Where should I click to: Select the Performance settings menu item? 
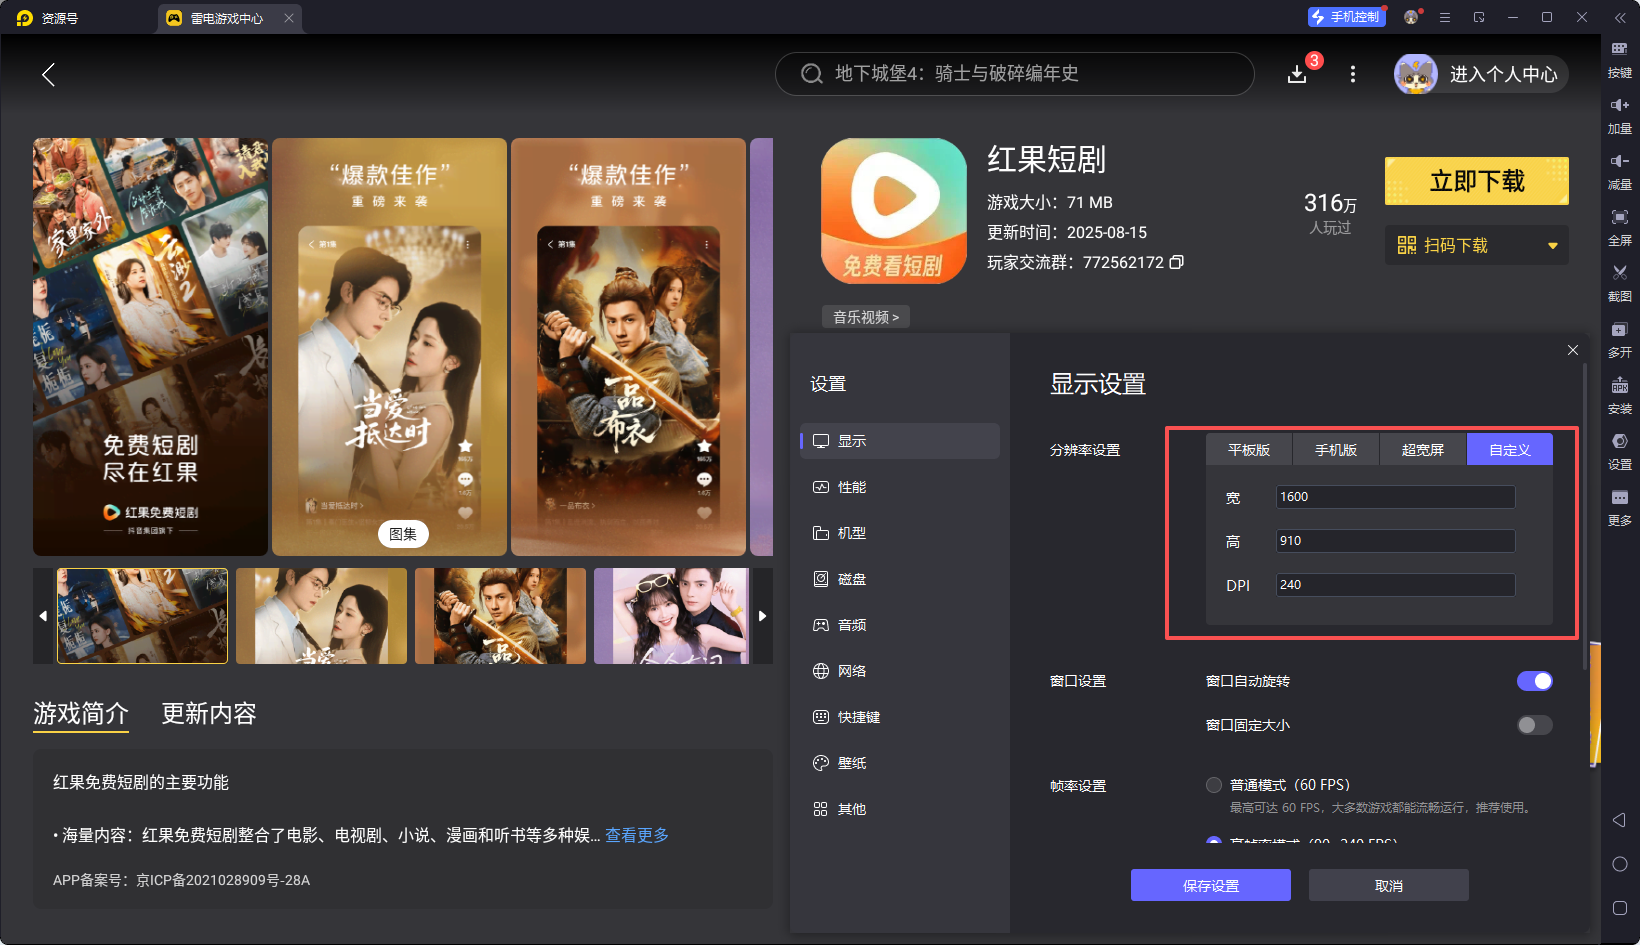(x=851, y=487)
